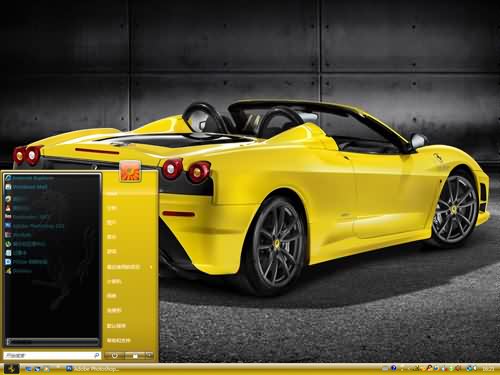500x375 pixels.
Task: Switch to Adobe Photoshop taskbar button
Action: pyautogui.click(x=93, y=369)
